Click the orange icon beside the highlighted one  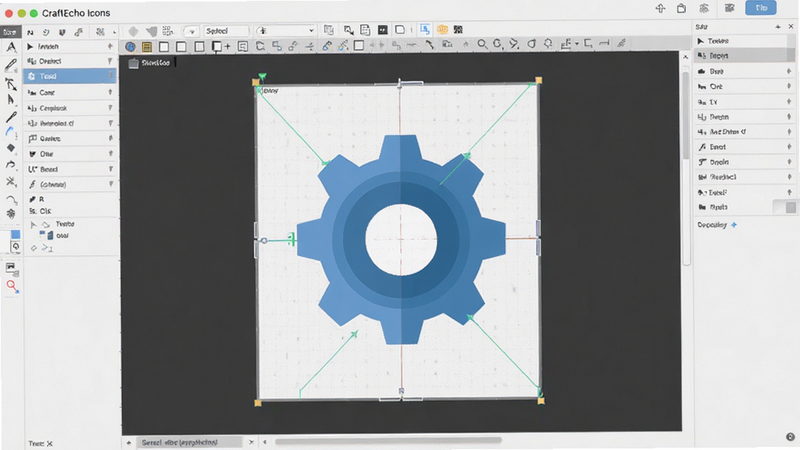click(x=442, y=30)
